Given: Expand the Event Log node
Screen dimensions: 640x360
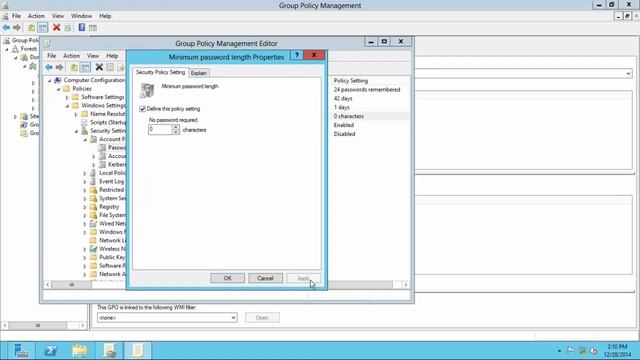Looking at the screenshot, I should point(85,182).
